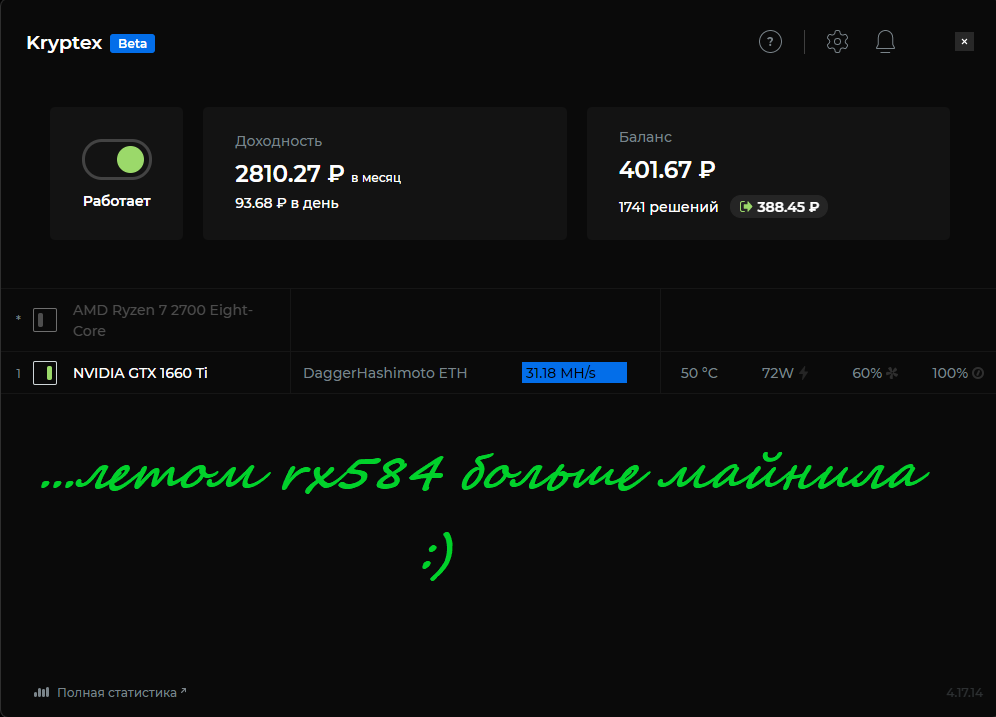This screenshot has height=717, width=996.
Task: Click the fan speed icon
Action: (x=892, y=373)
